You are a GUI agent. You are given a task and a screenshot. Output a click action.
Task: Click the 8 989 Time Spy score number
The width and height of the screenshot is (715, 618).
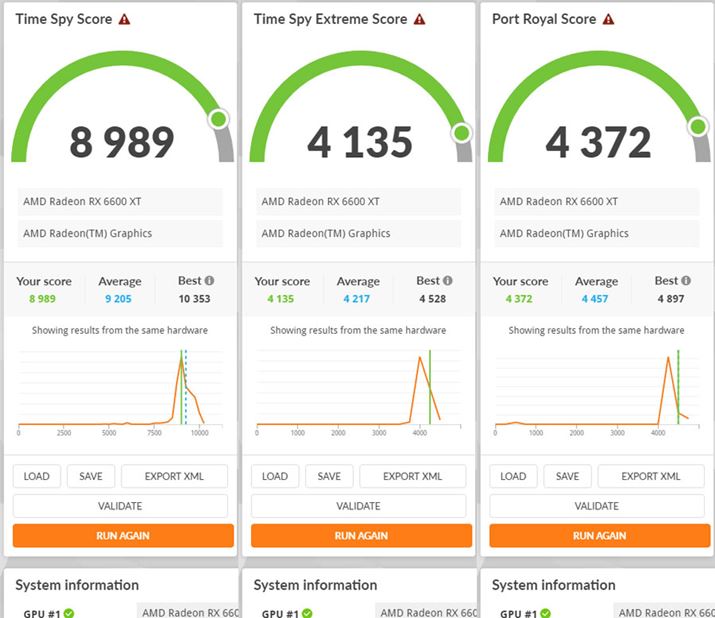[122, 143]
